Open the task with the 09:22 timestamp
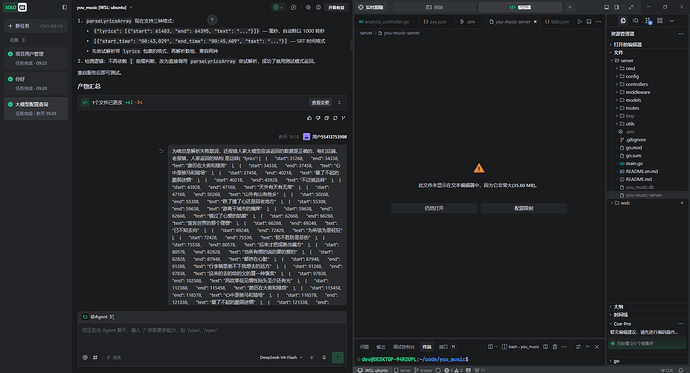 click(36, 58)
